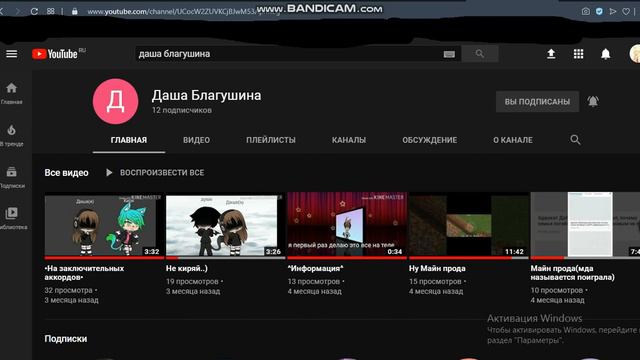The width and height of the screenshot is (640, 360).
Task: Open video title *Информация*
Action: point(316,268)
